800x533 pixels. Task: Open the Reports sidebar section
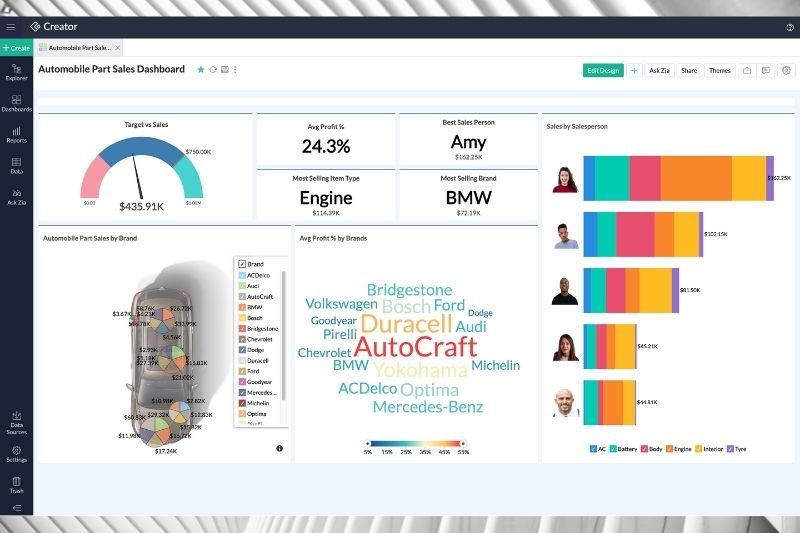[x=16, y=134]
